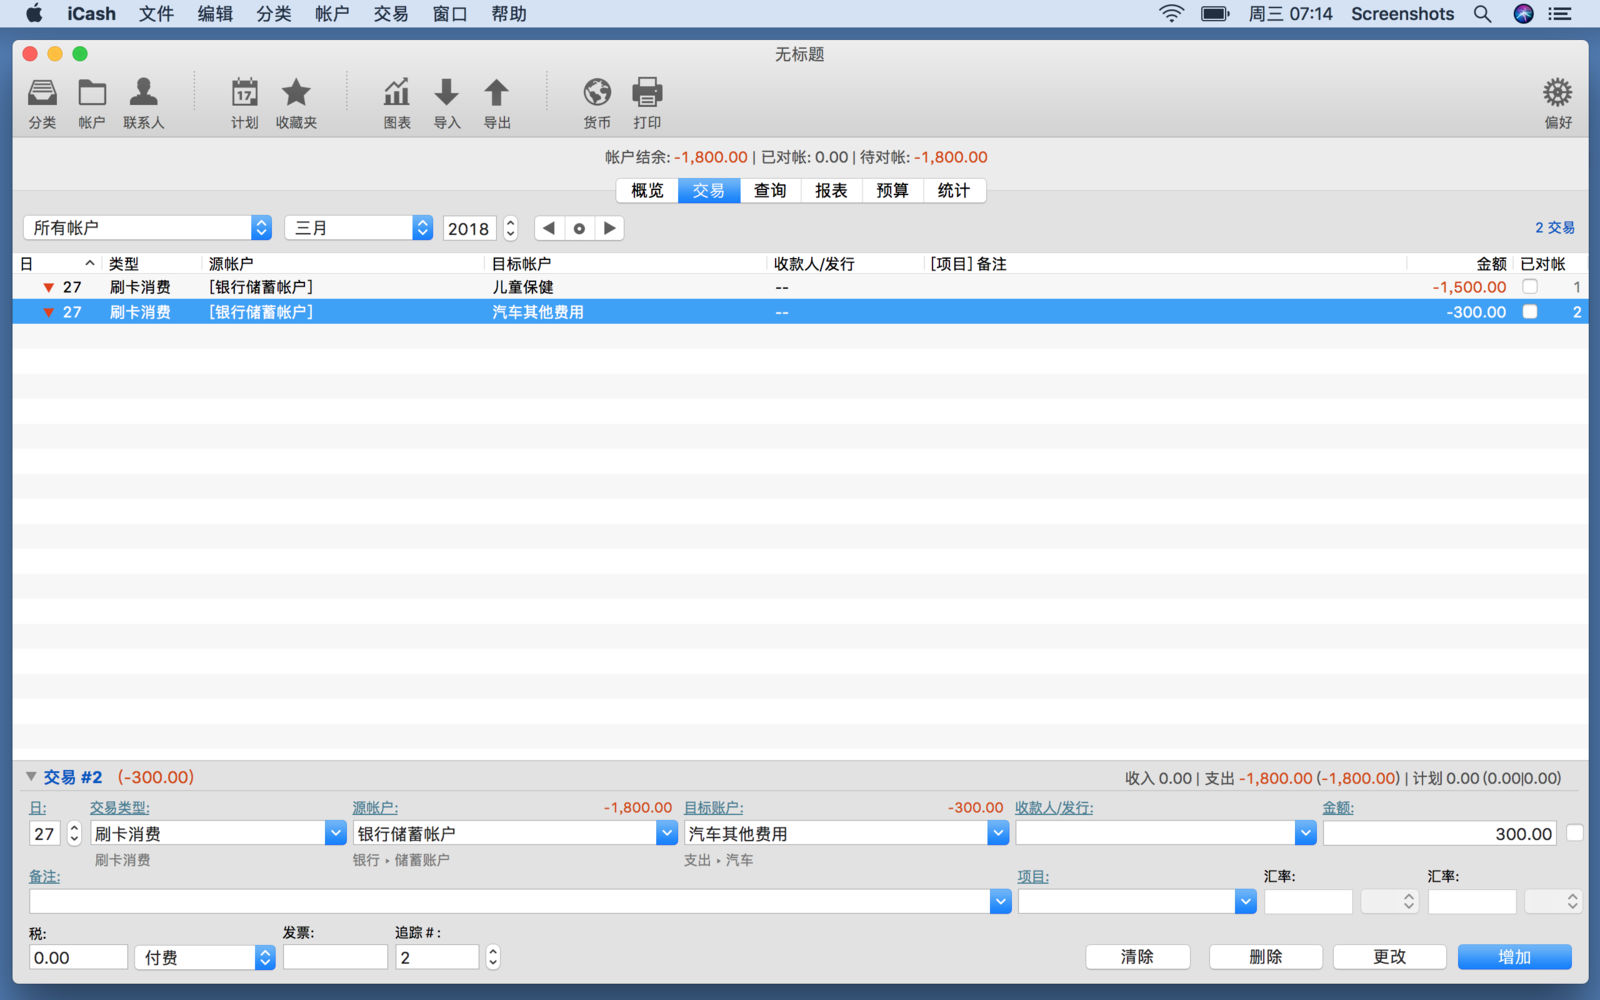The image size is (1600, 1000).
Task: Click the Wi-Fi status icon
Action: (1171, 14)
